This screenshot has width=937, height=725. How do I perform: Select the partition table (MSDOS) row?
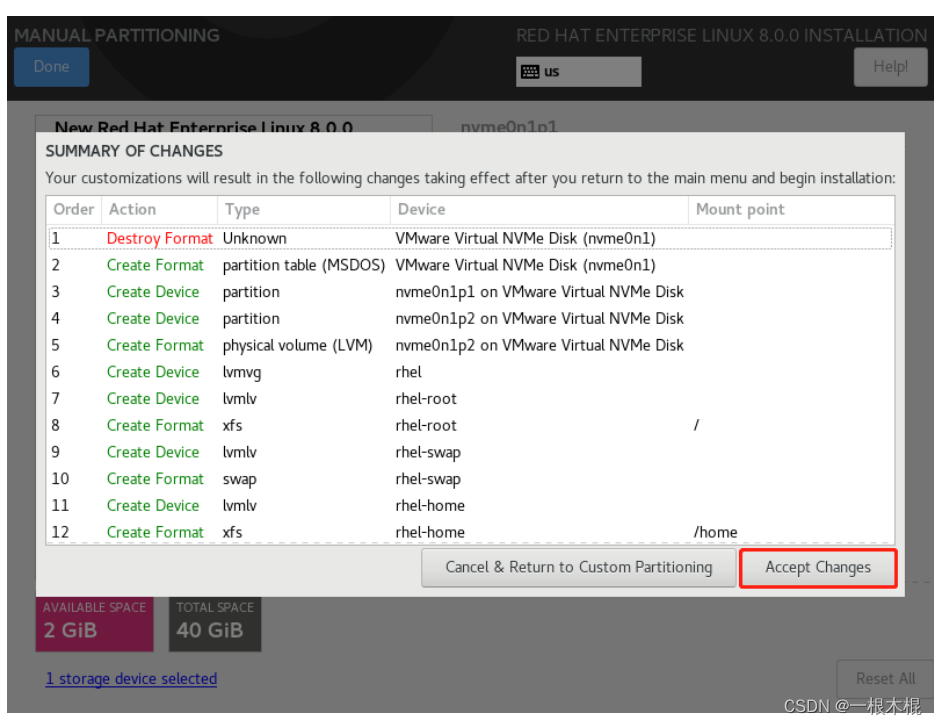pos(470,265)
